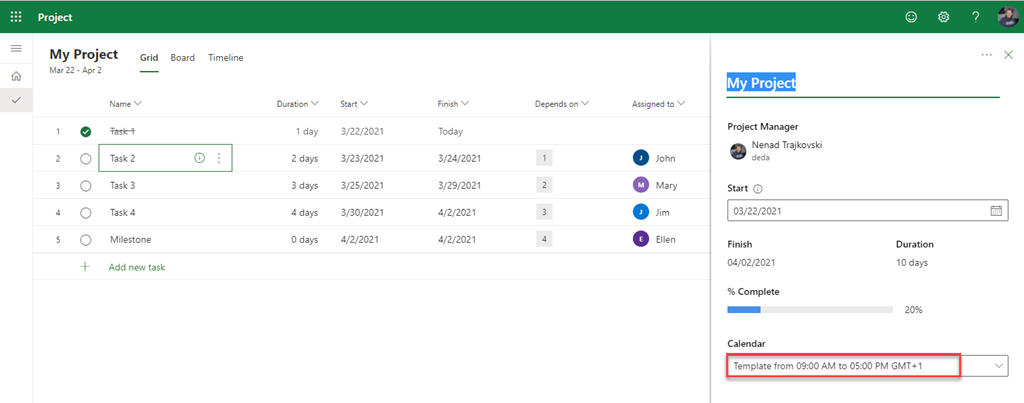Switch to the Board tab
Viewport: 1024px width, 403px height.
pos(182,58)
